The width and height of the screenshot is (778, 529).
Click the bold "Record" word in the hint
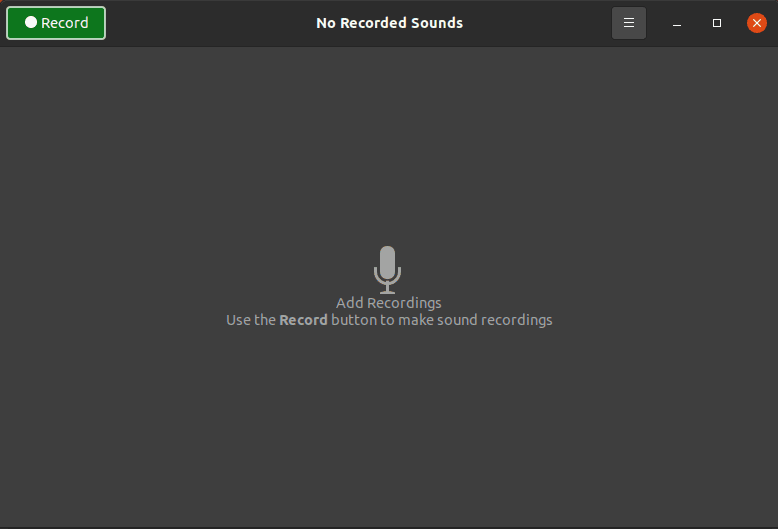[x=303, y=320]
